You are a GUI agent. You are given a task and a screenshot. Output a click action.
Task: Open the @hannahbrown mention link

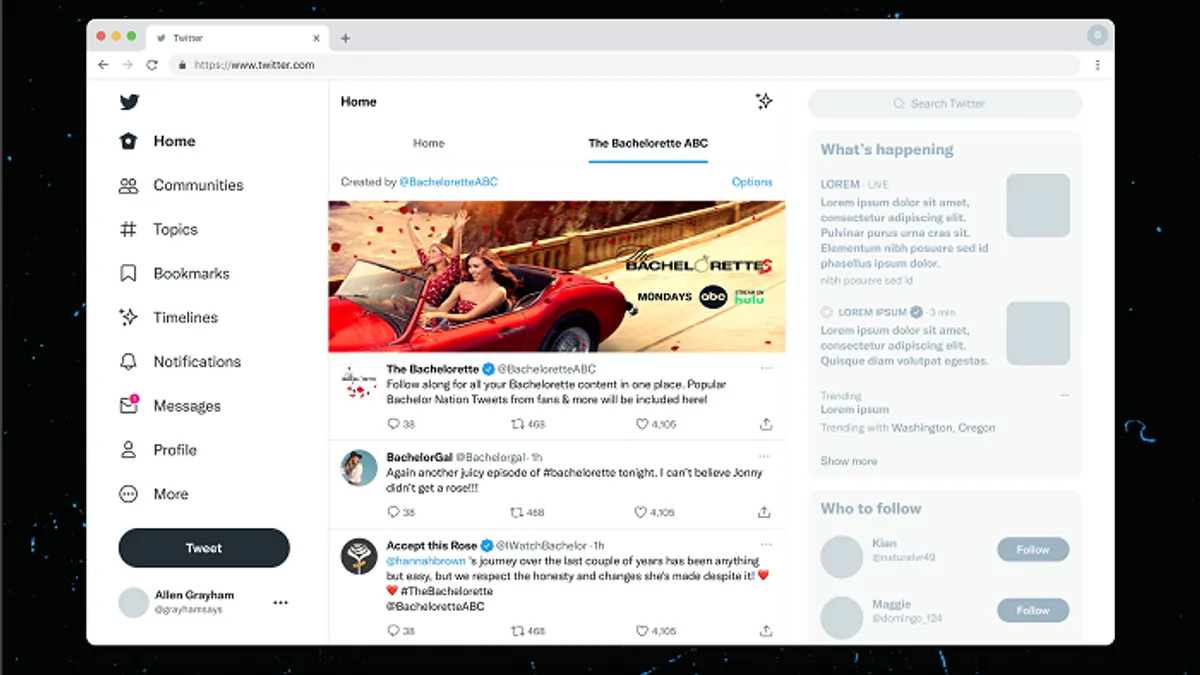point(425,561)
